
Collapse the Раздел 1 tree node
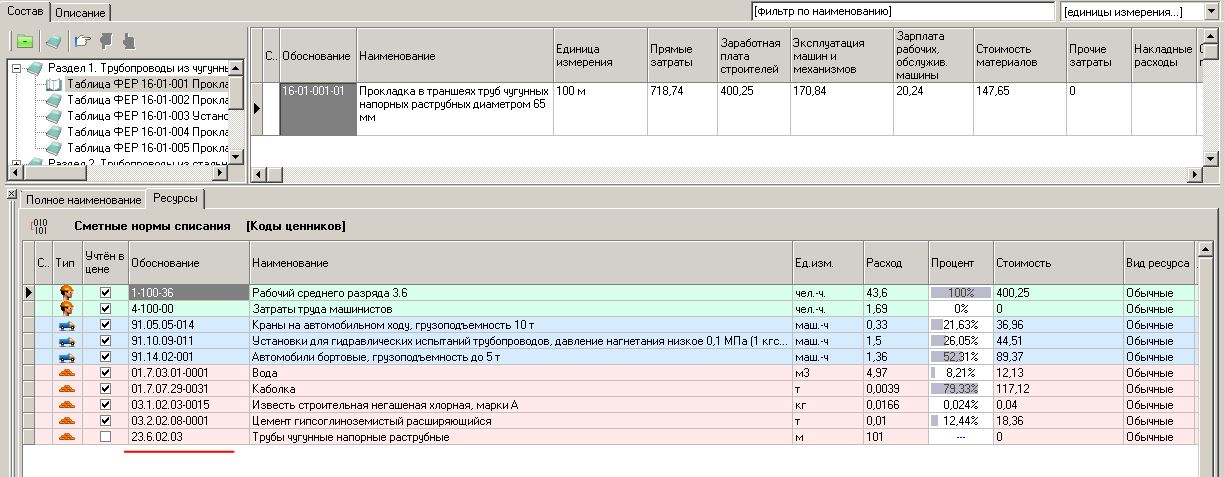pyautogui.click(x=17, y=68)
